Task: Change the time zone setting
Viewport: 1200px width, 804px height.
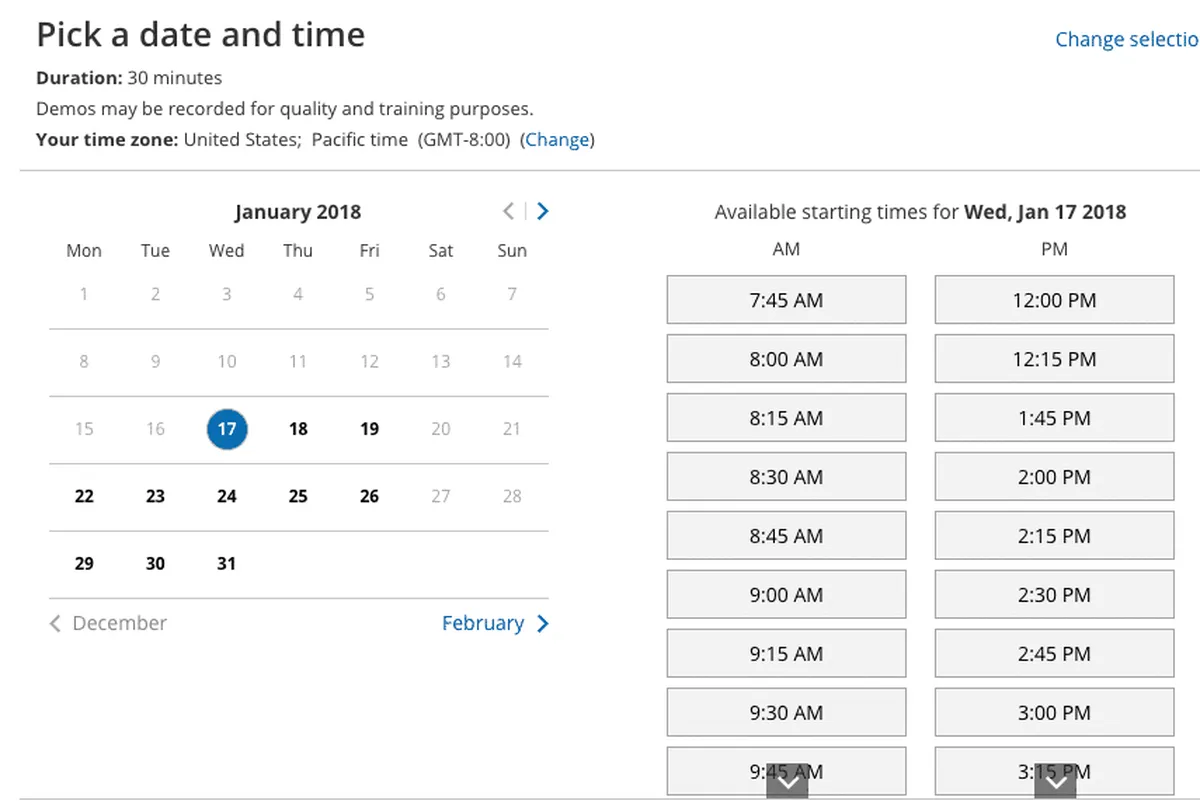Action: (x=557, y=140)
